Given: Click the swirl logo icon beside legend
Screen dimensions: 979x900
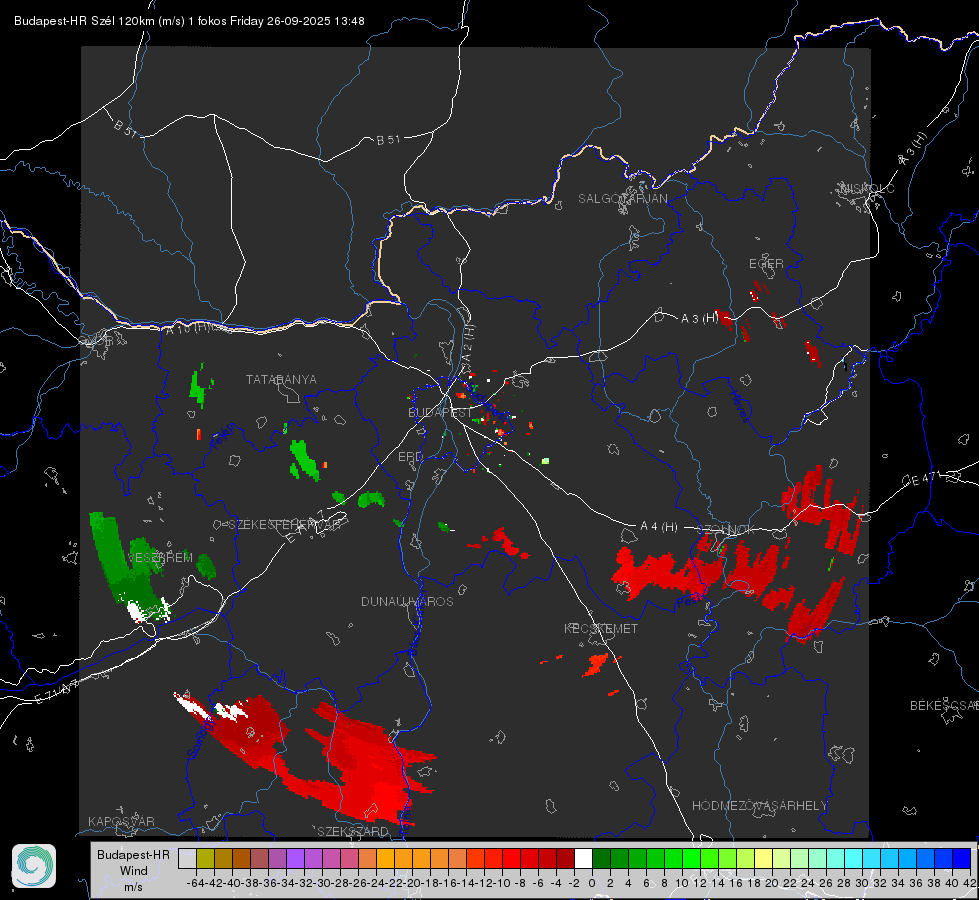Looking at the screenshot, I should tap(34, 866).
